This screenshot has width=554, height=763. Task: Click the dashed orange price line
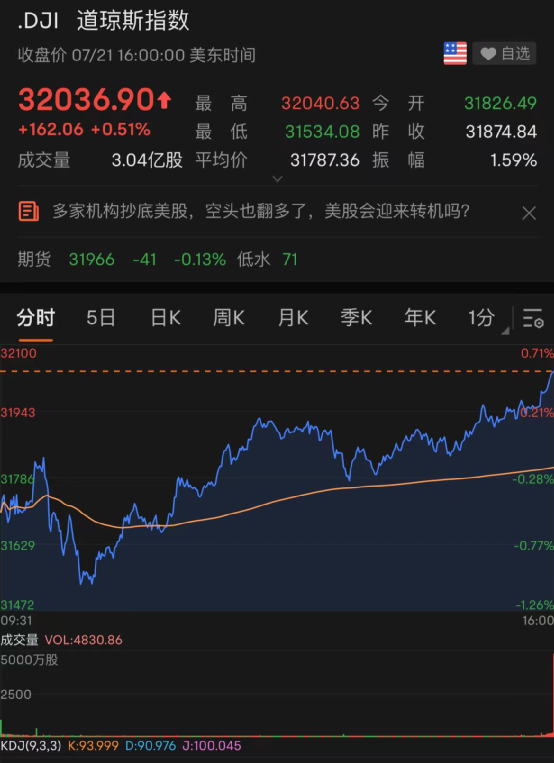(x=277, y=371)
